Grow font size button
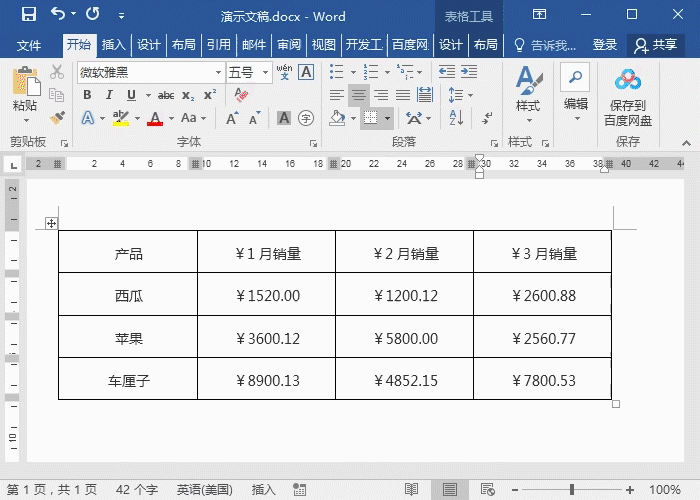The image size is (700, 500). pos(232,118)
